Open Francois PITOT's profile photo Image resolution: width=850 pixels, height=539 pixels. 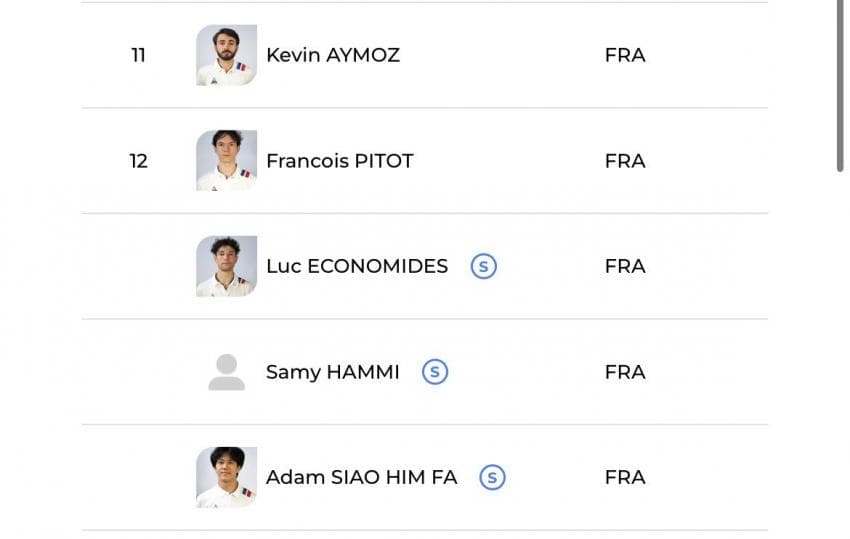227,160
